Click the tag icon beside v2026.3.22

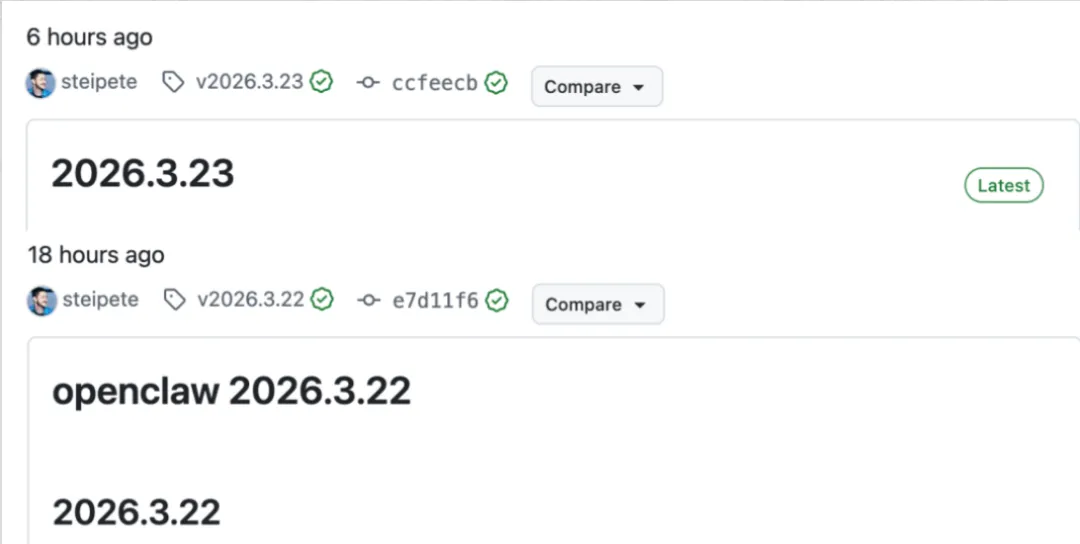point(174,300)
